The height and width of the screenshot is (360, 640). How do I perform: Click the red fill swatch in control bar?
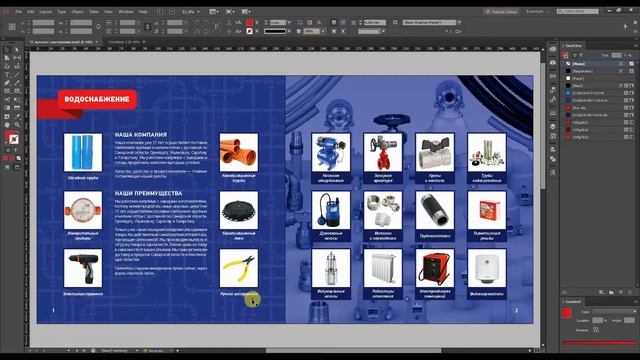pos(249,22)
